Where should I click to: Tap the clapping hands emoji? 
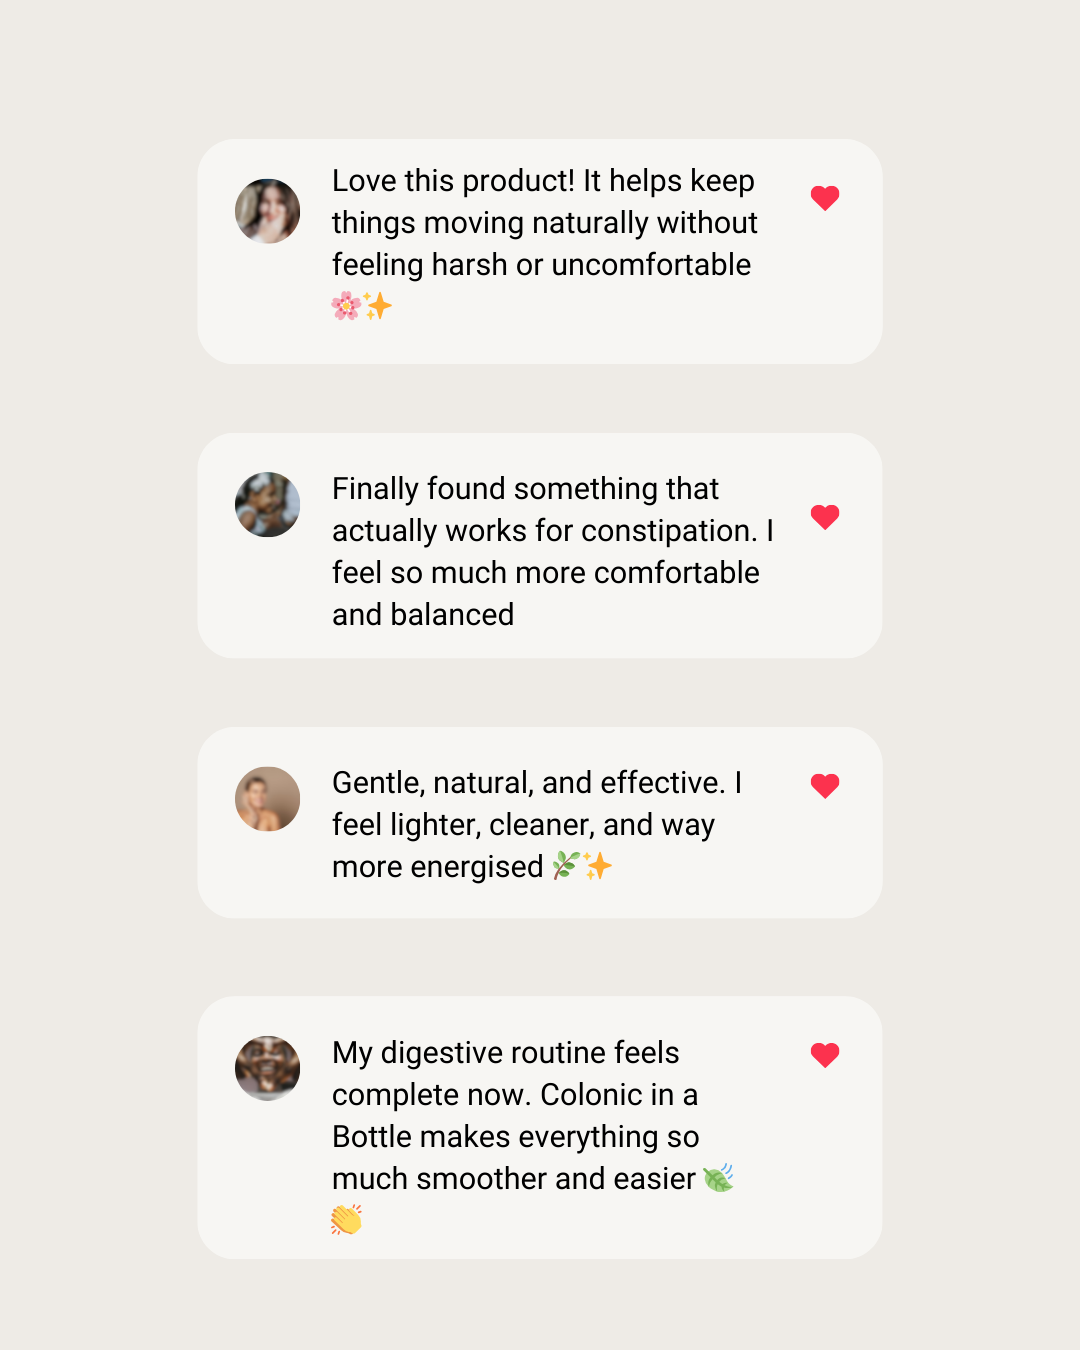point(346,1220)
